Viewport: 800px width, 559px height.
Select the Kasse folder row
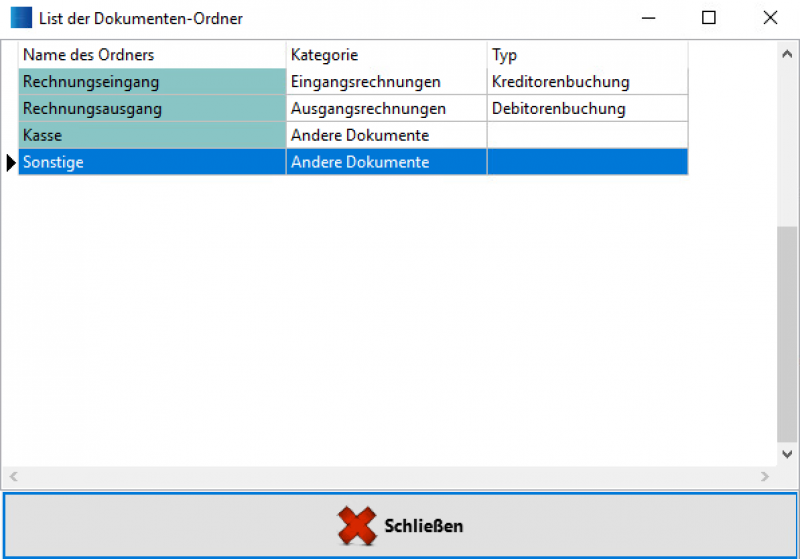pyautogui.click(x=152, y=135)
